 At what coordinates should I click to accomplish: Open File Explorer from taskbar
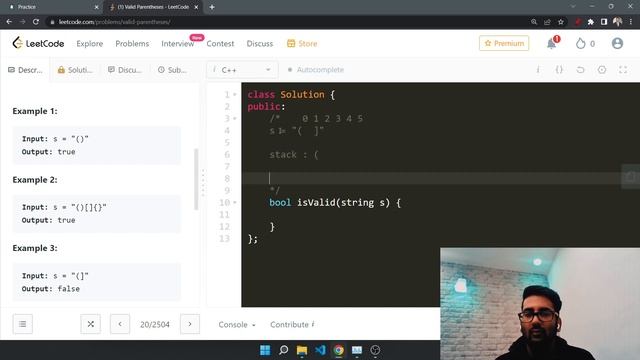pyautogui.click(x=302, y=350)
